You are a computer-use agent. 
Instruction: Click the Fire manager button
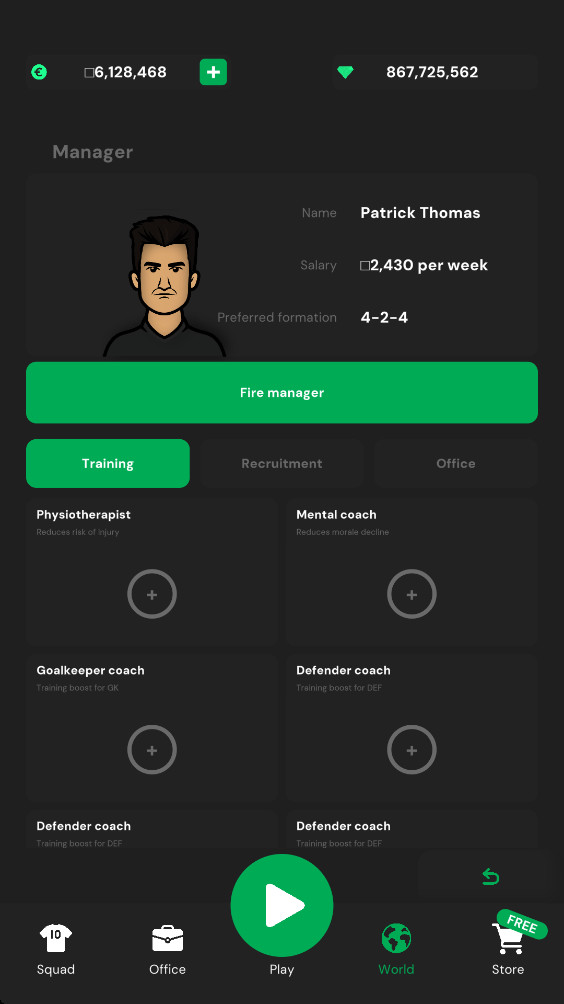point(282,393)
